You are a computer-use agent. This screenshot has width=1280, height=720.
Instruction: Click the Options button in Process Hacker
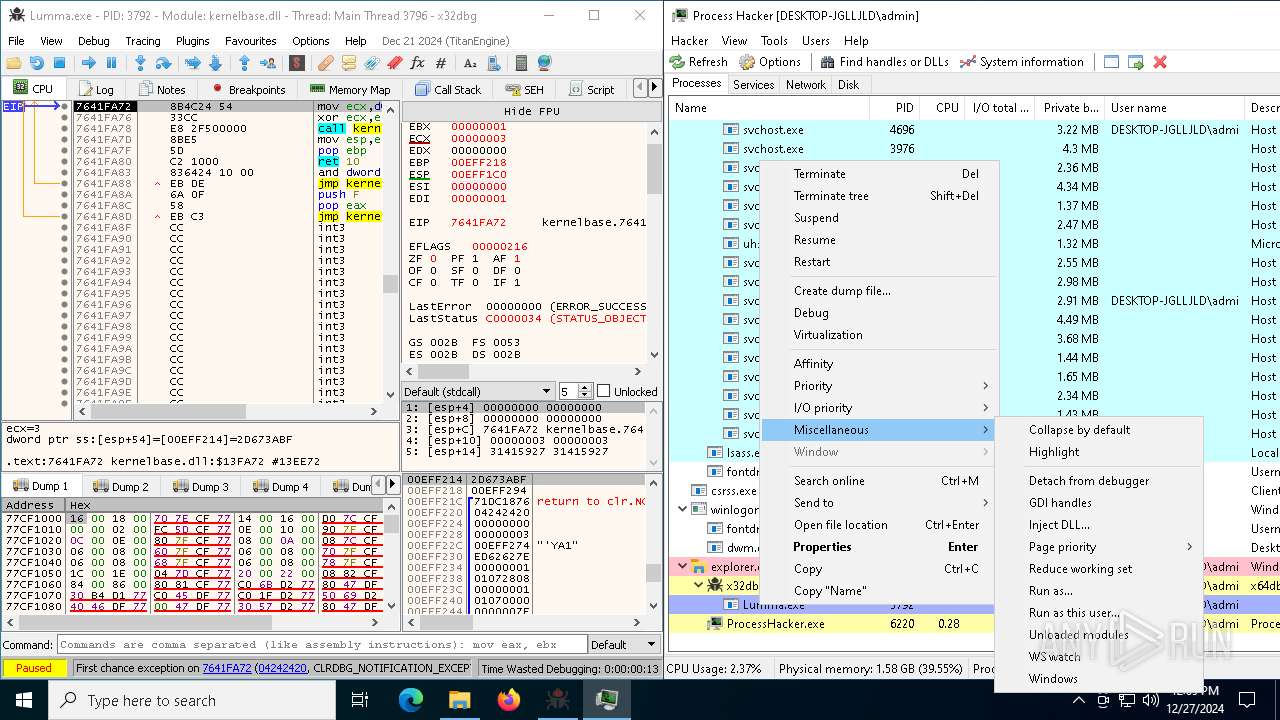[x=770, y=62]
